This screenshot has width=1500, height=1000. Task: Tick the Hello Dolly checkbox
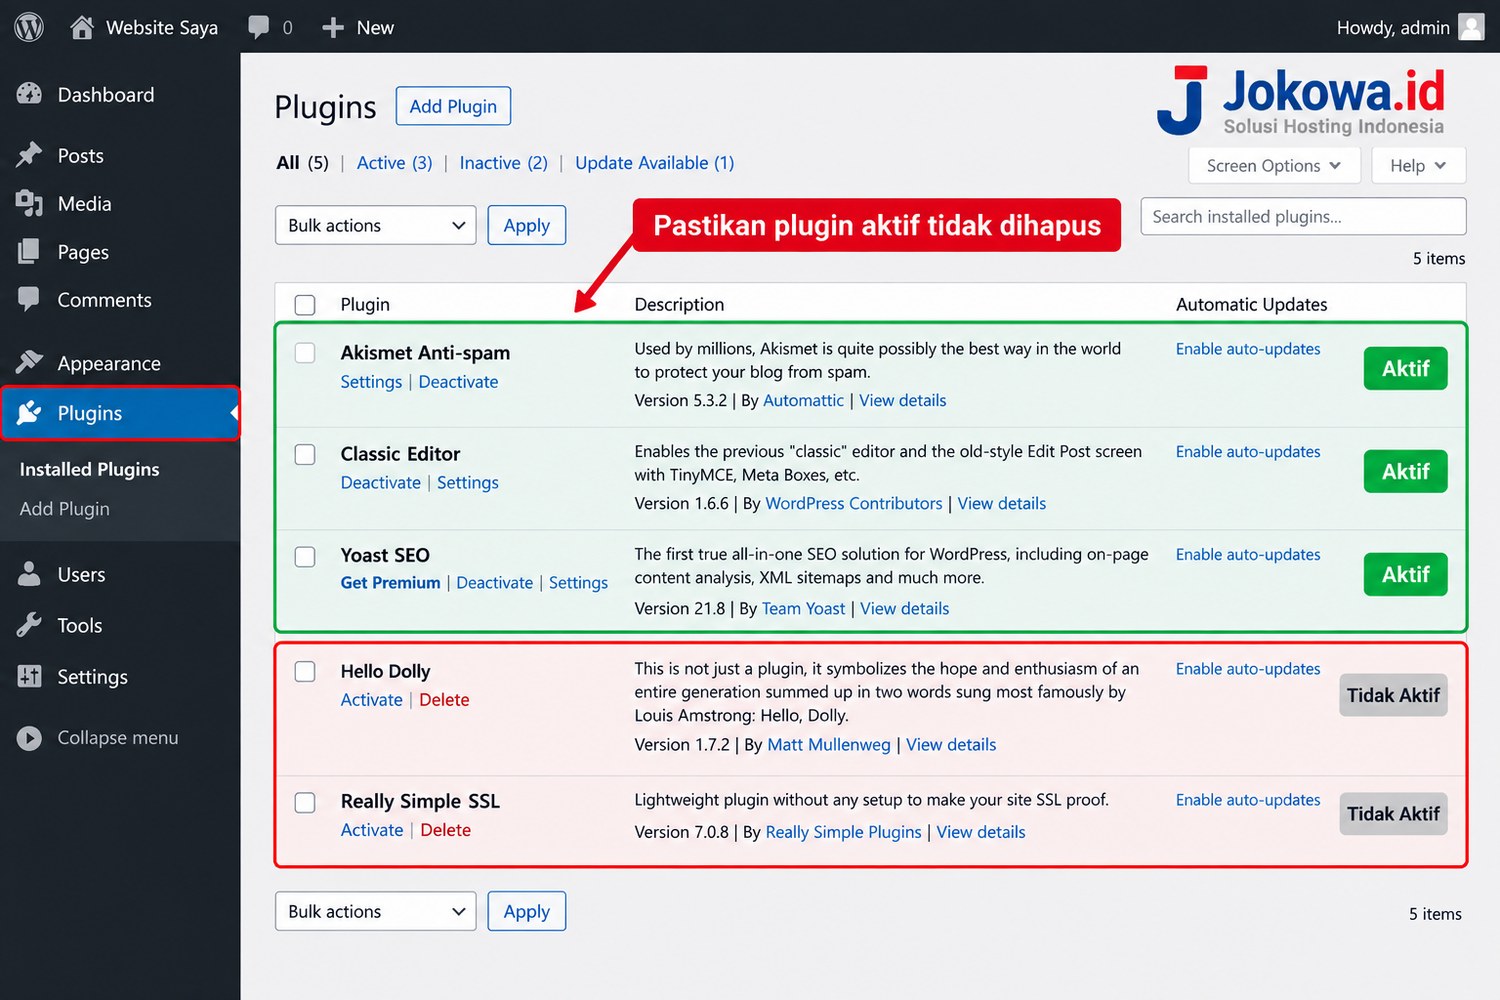tap(305, 671)
